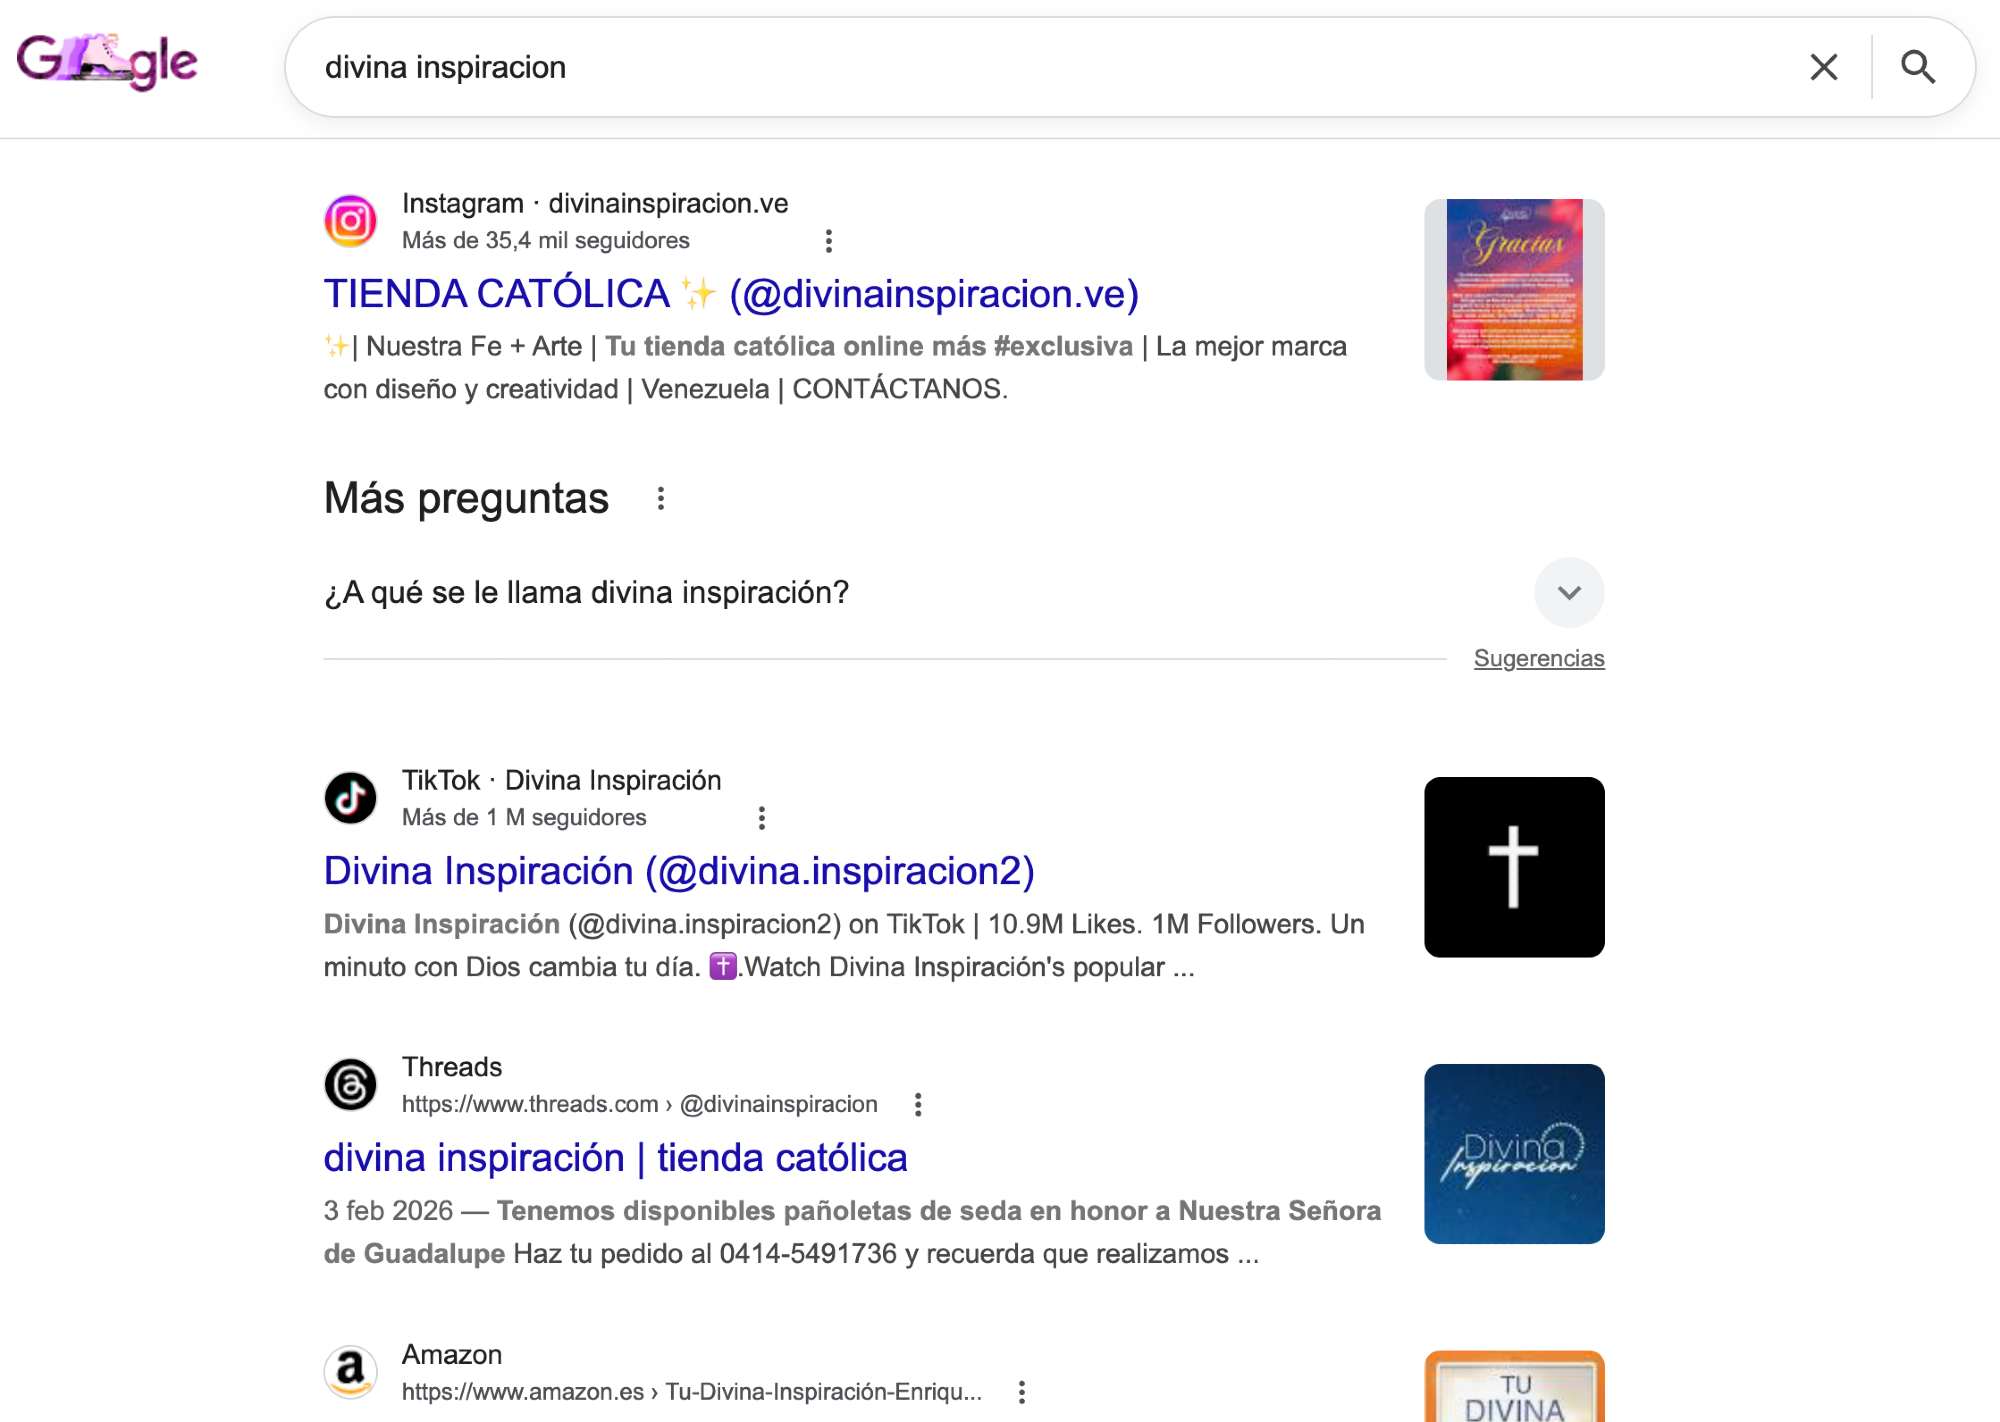
Task: Open the Divina Inspiración (@divina.inspiracion2) link
Action: tap(679, 871)
